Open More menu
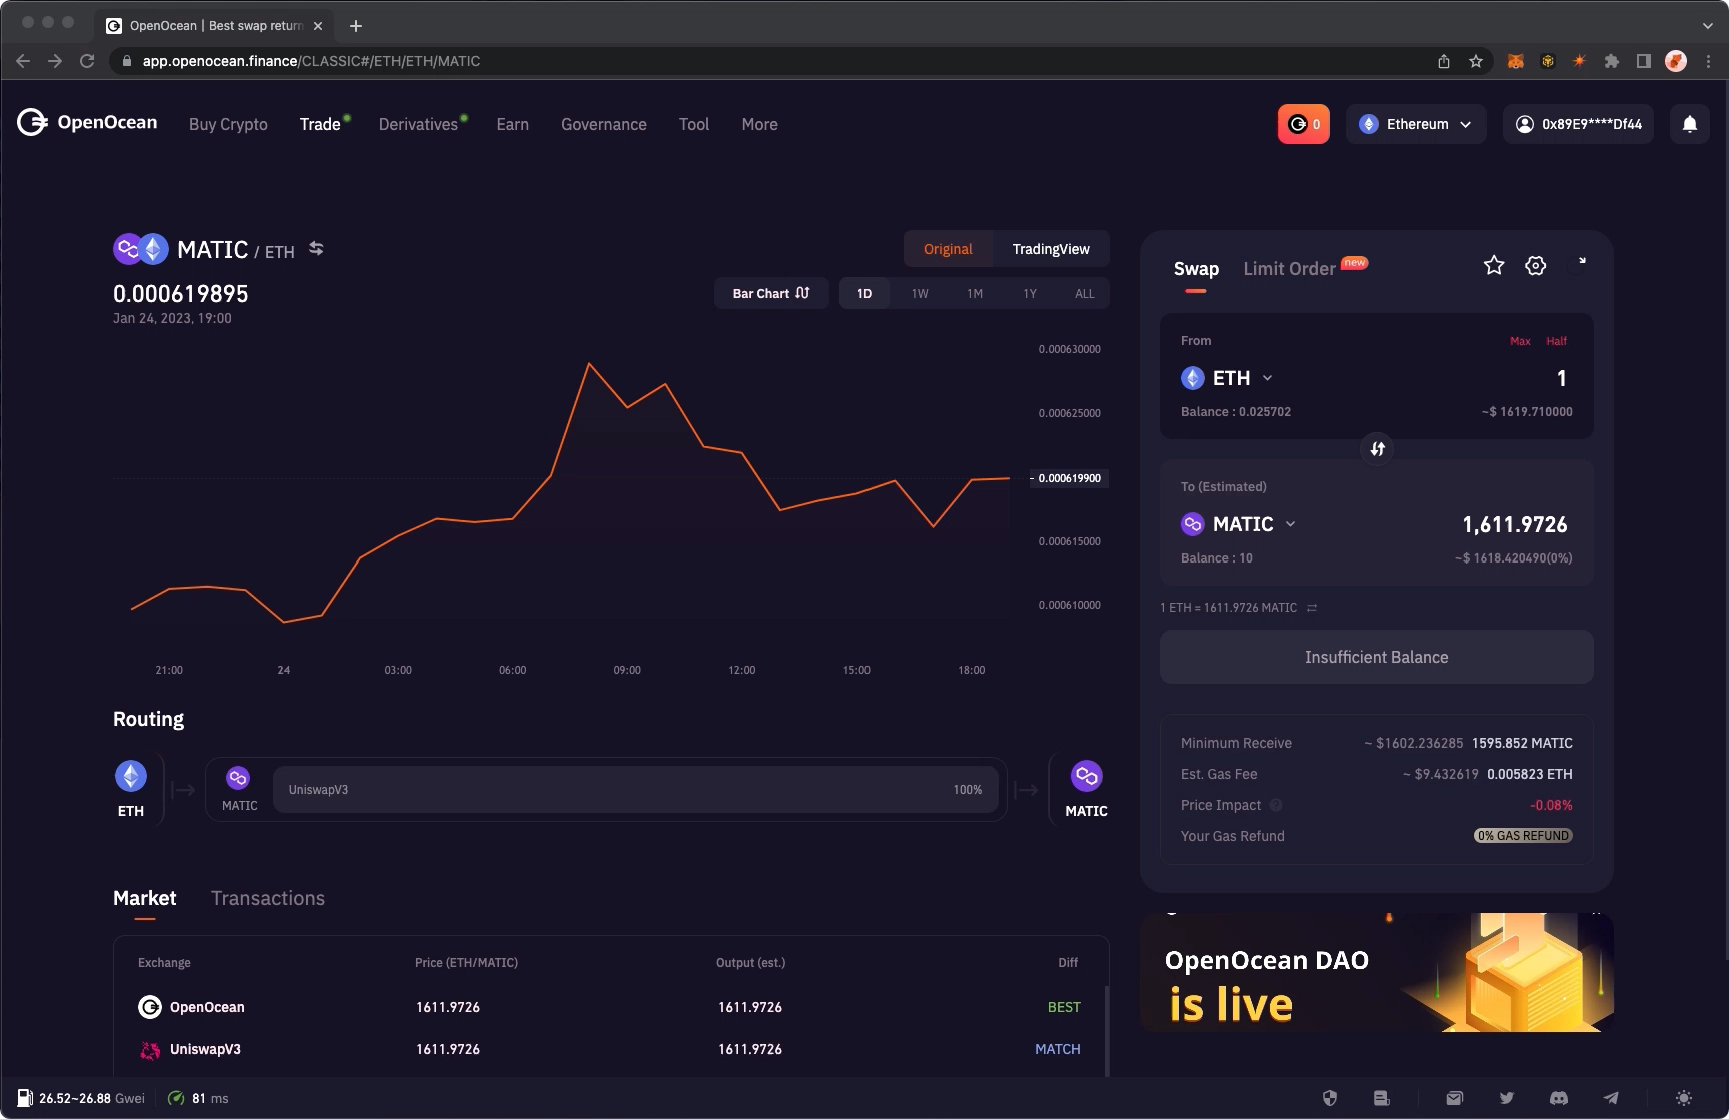1729x1119 pixels. (x=760, y=124)
